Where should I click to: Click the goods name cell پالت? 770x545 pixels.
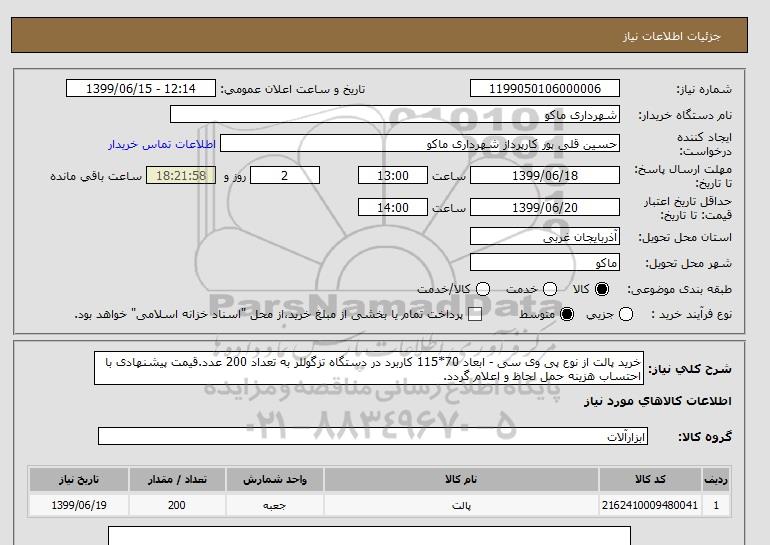pos(461,505)
